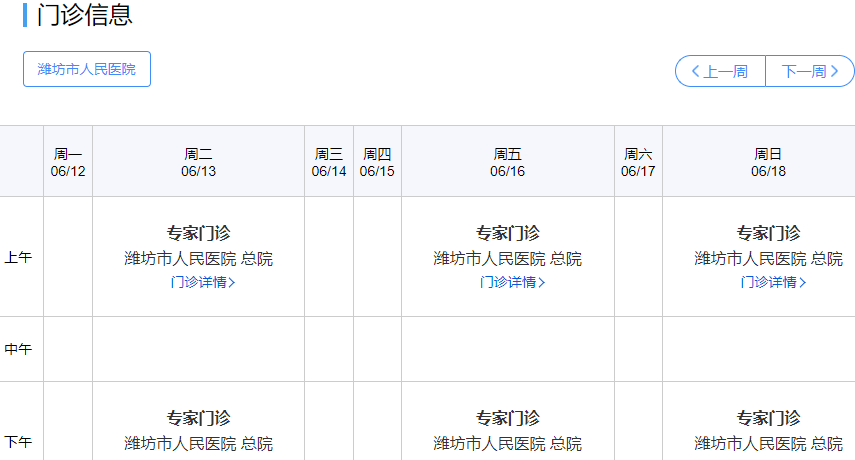The image size is (855, 460).
Task: Choose the 周日 06/18 column header
Action: click(x=768, y=162)
